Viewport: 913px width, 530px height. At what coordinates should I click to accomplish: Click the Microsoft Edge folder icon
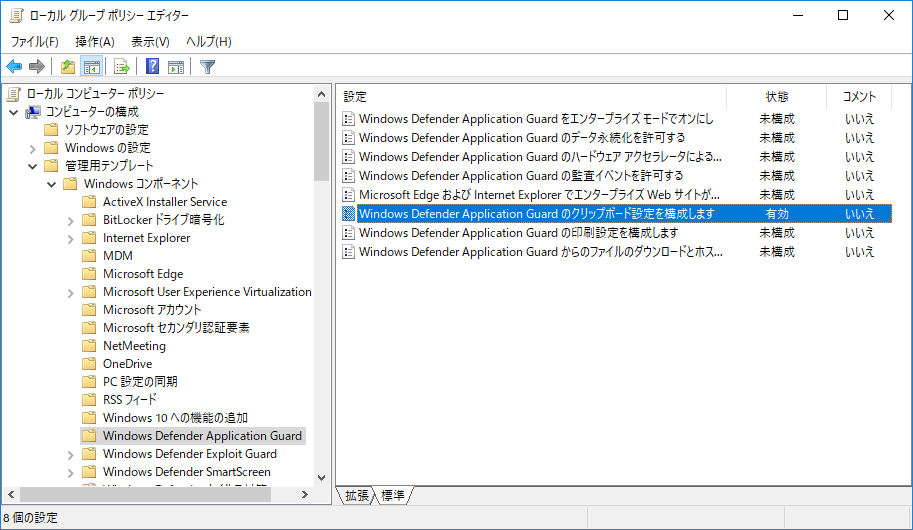pos(89,274)
